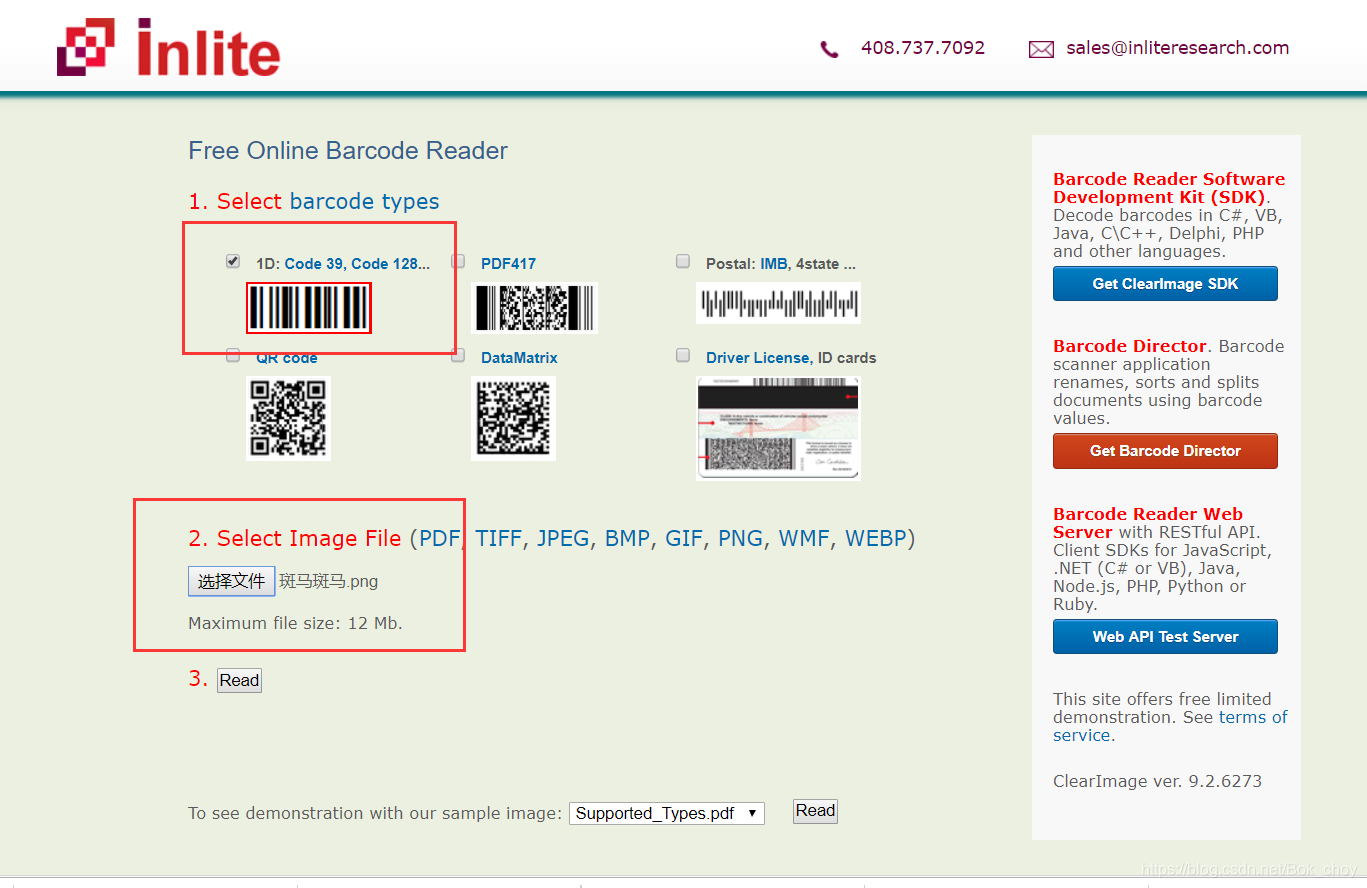Click the Barcode Director heading
This screenshot has width=1367, height=888.
click(1130, 346)
